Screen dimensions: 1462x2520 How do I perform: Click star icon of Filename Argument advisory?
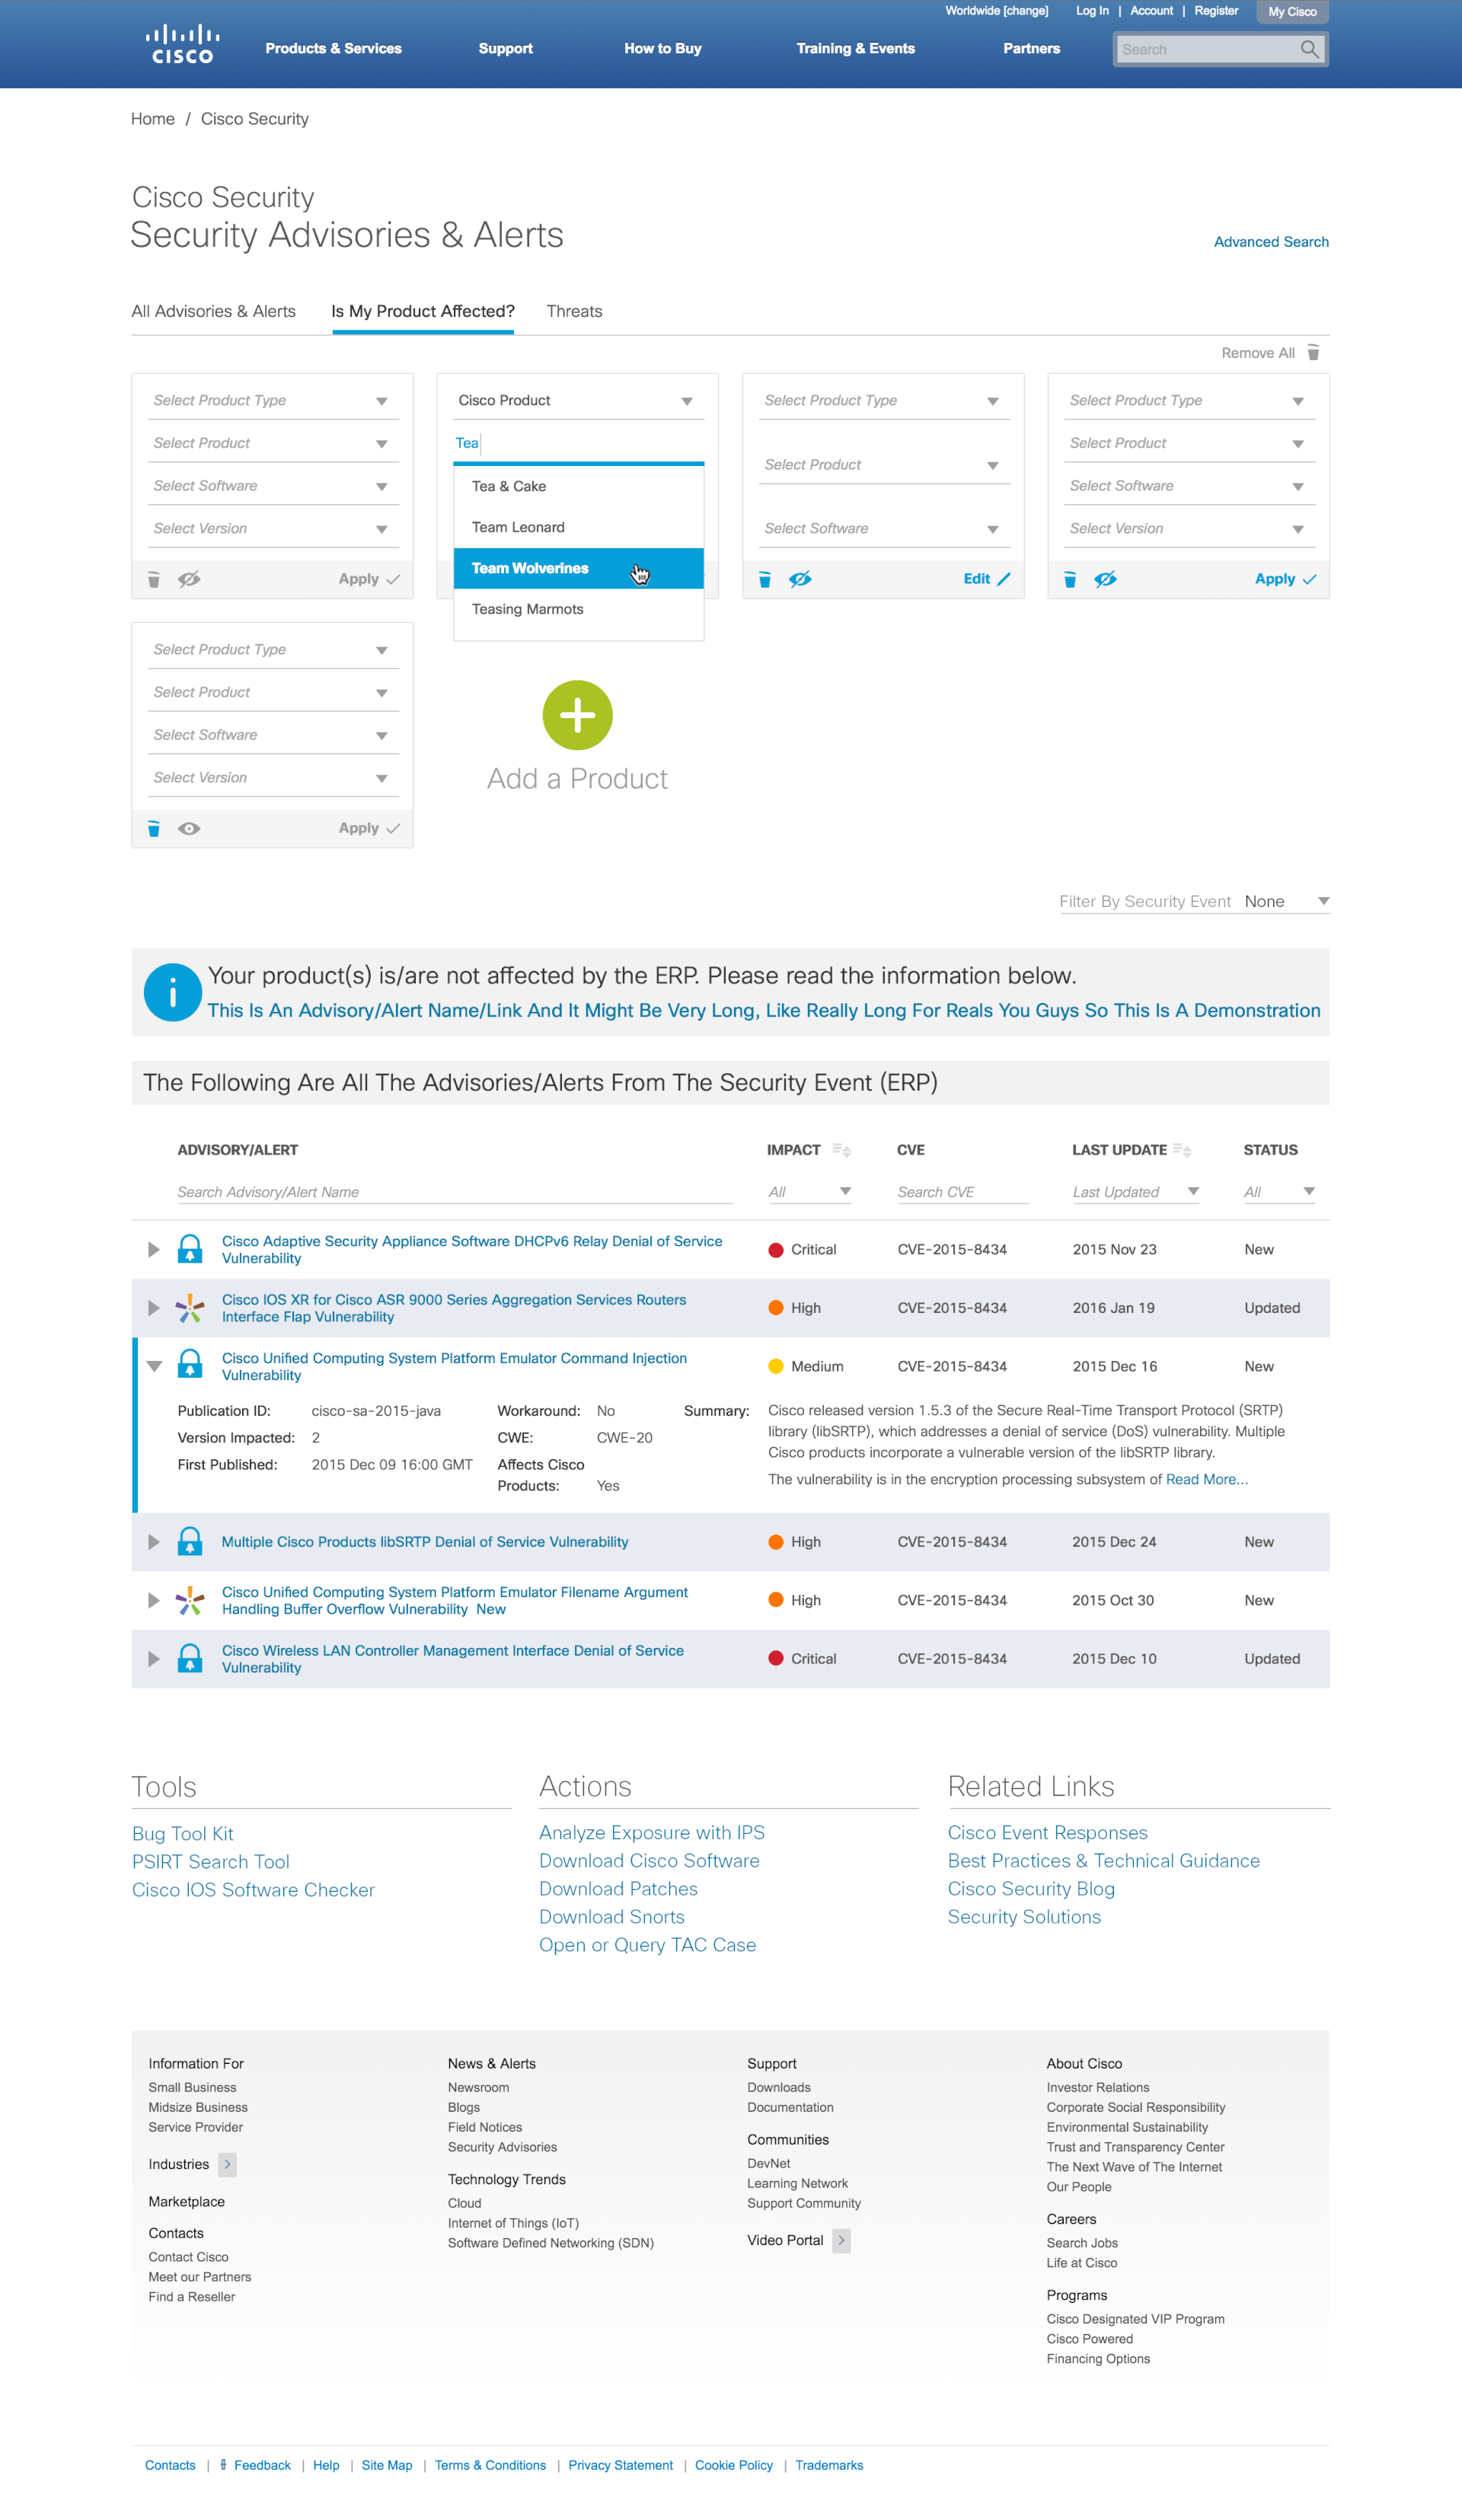coord(189,1600)
